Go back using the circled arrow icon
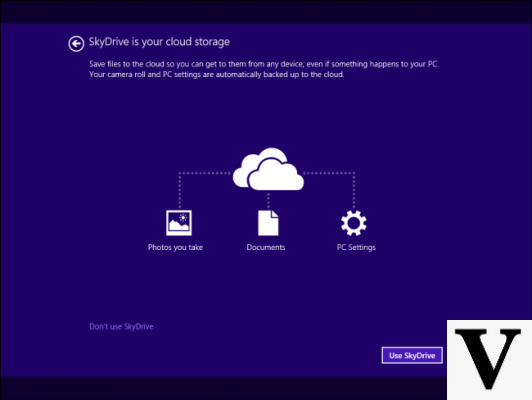The width and height of the screenshot is (532, 400). pos(76,44)
